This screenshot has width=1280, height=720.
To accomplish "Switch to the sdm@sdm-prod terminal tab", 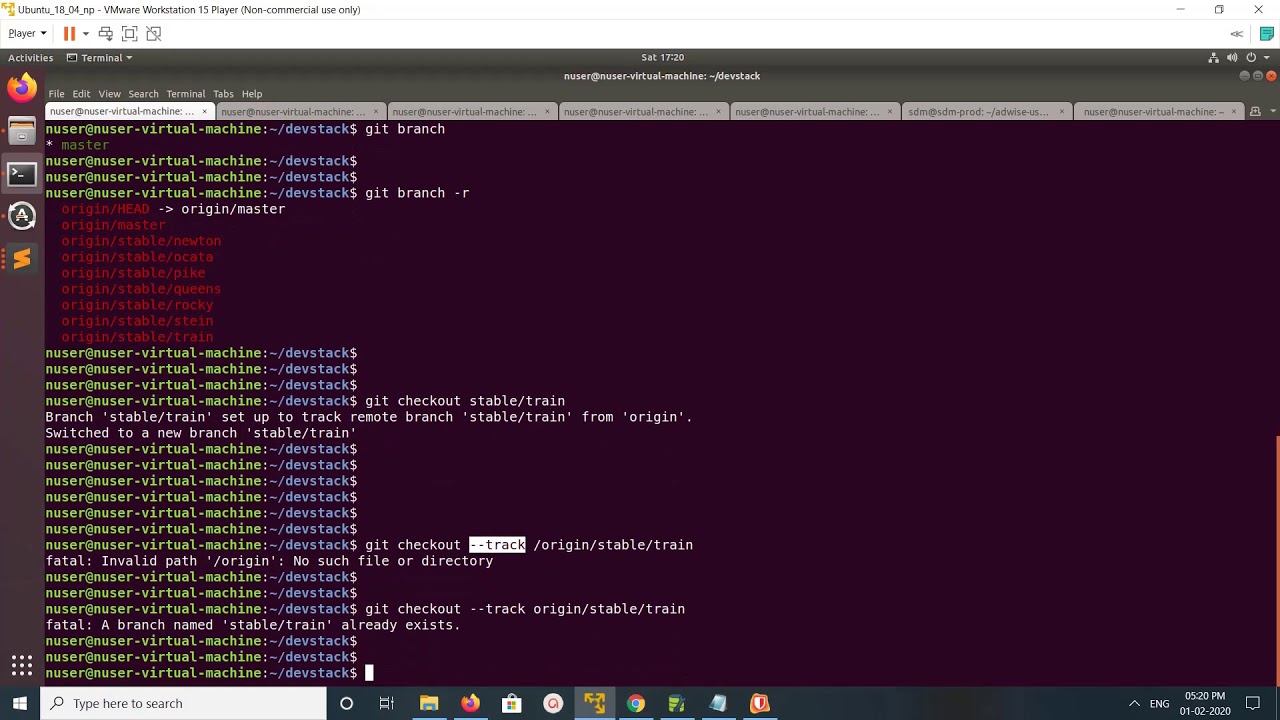I will [x=987, y=112].
